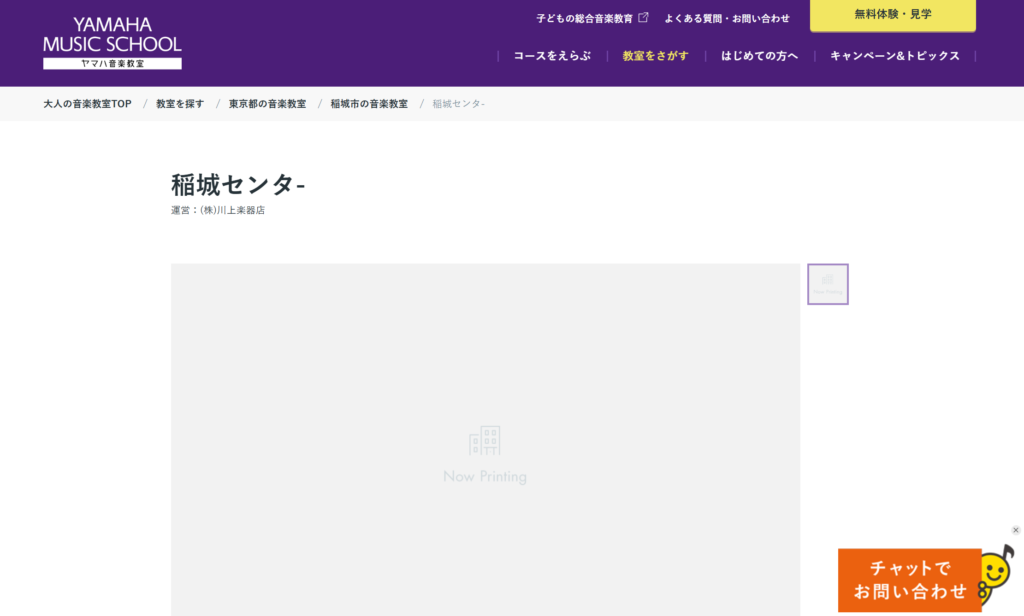This screenshot has height=616, width=1024.
Task: Go to 稲城市の音楽教室 breadcrumb
Action: pos(369,104)
